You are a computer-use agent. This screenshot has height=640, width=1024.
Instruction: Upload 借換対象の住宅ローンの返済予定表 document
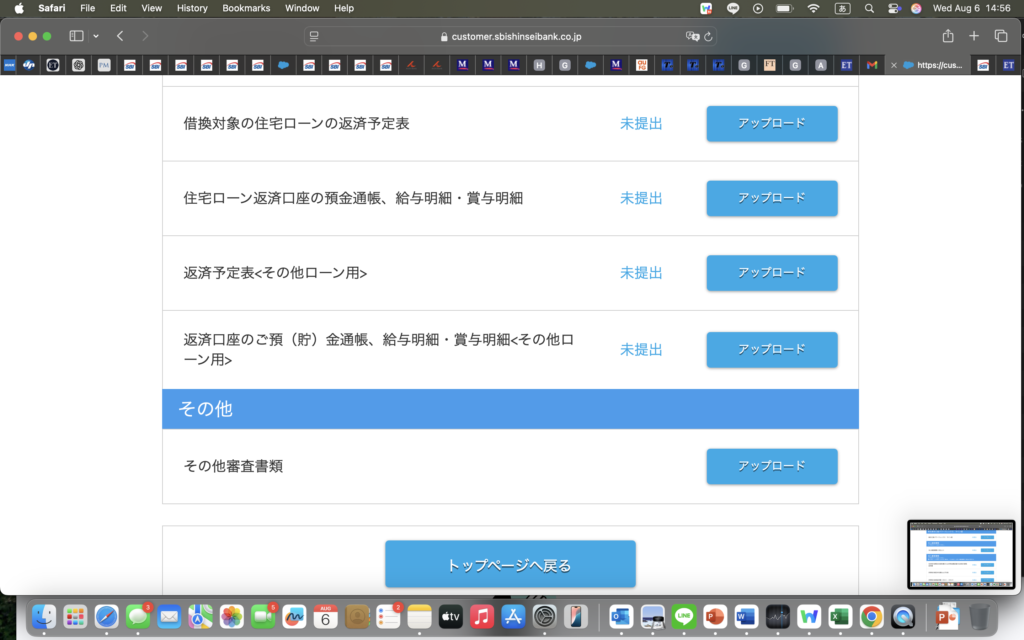(771, 124)
